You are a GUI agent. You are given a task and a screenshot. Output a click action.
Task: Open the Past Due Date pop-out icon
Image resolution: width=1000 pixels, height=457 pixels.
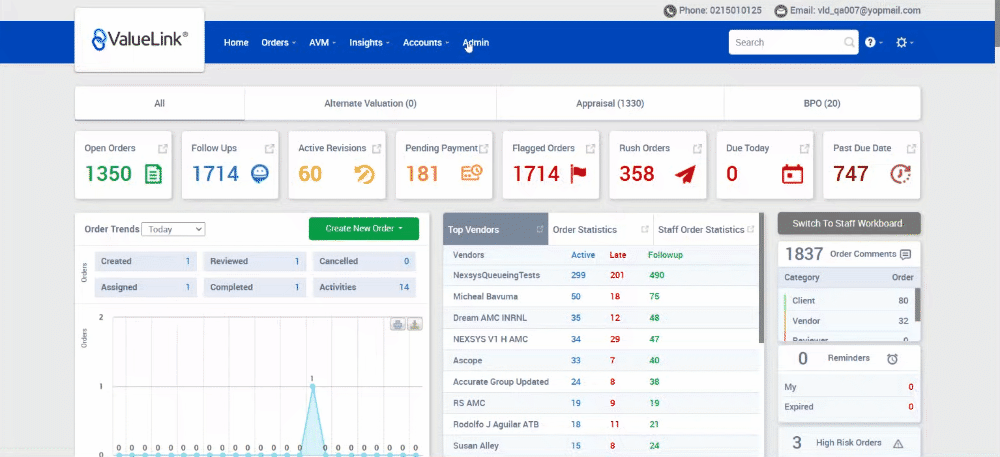(911, 149)
